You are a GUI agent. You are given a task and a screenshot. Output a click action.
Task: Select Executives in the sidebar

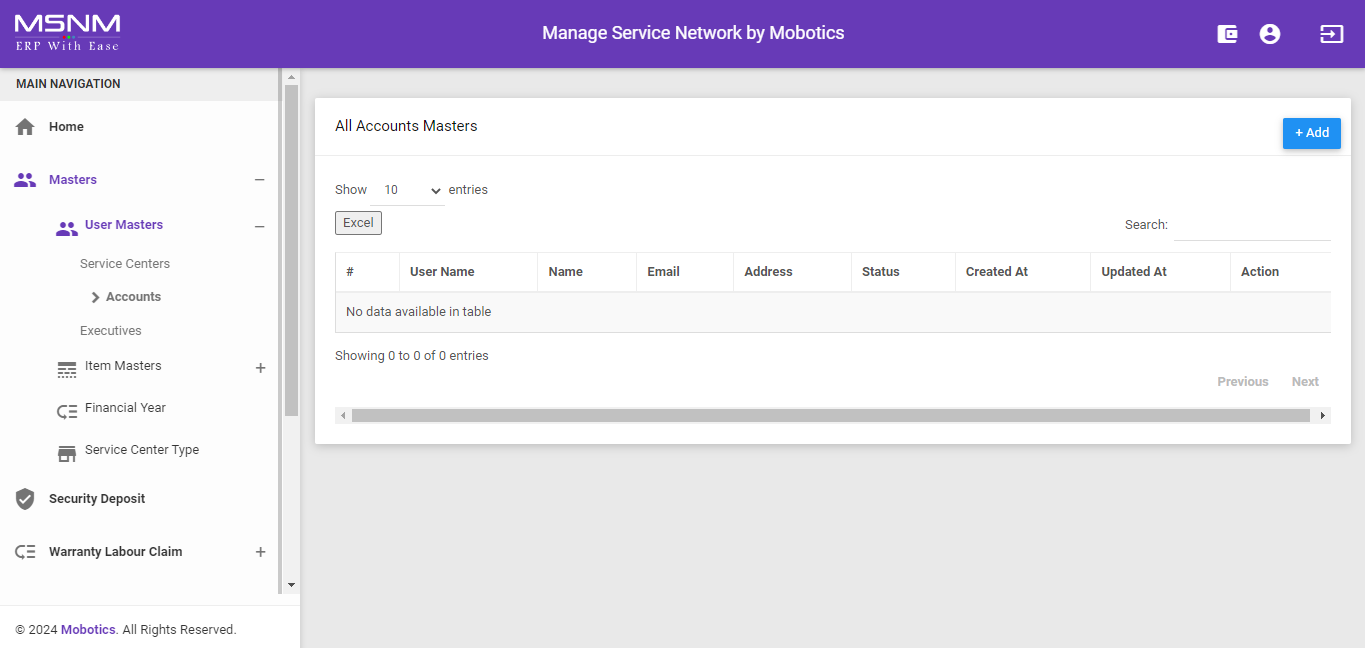[111, 331]
